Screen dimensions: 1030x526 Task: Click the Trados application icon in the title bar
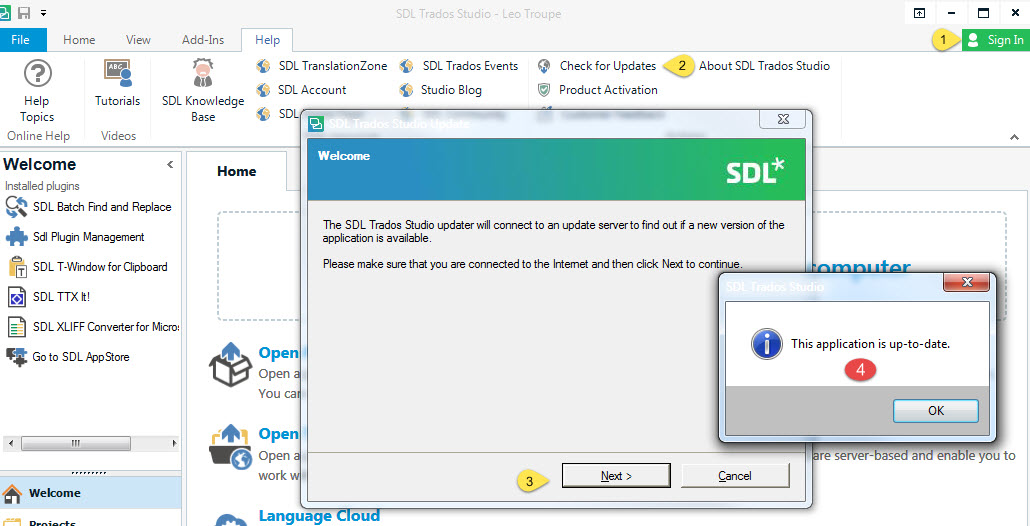[x=5, y=12]
